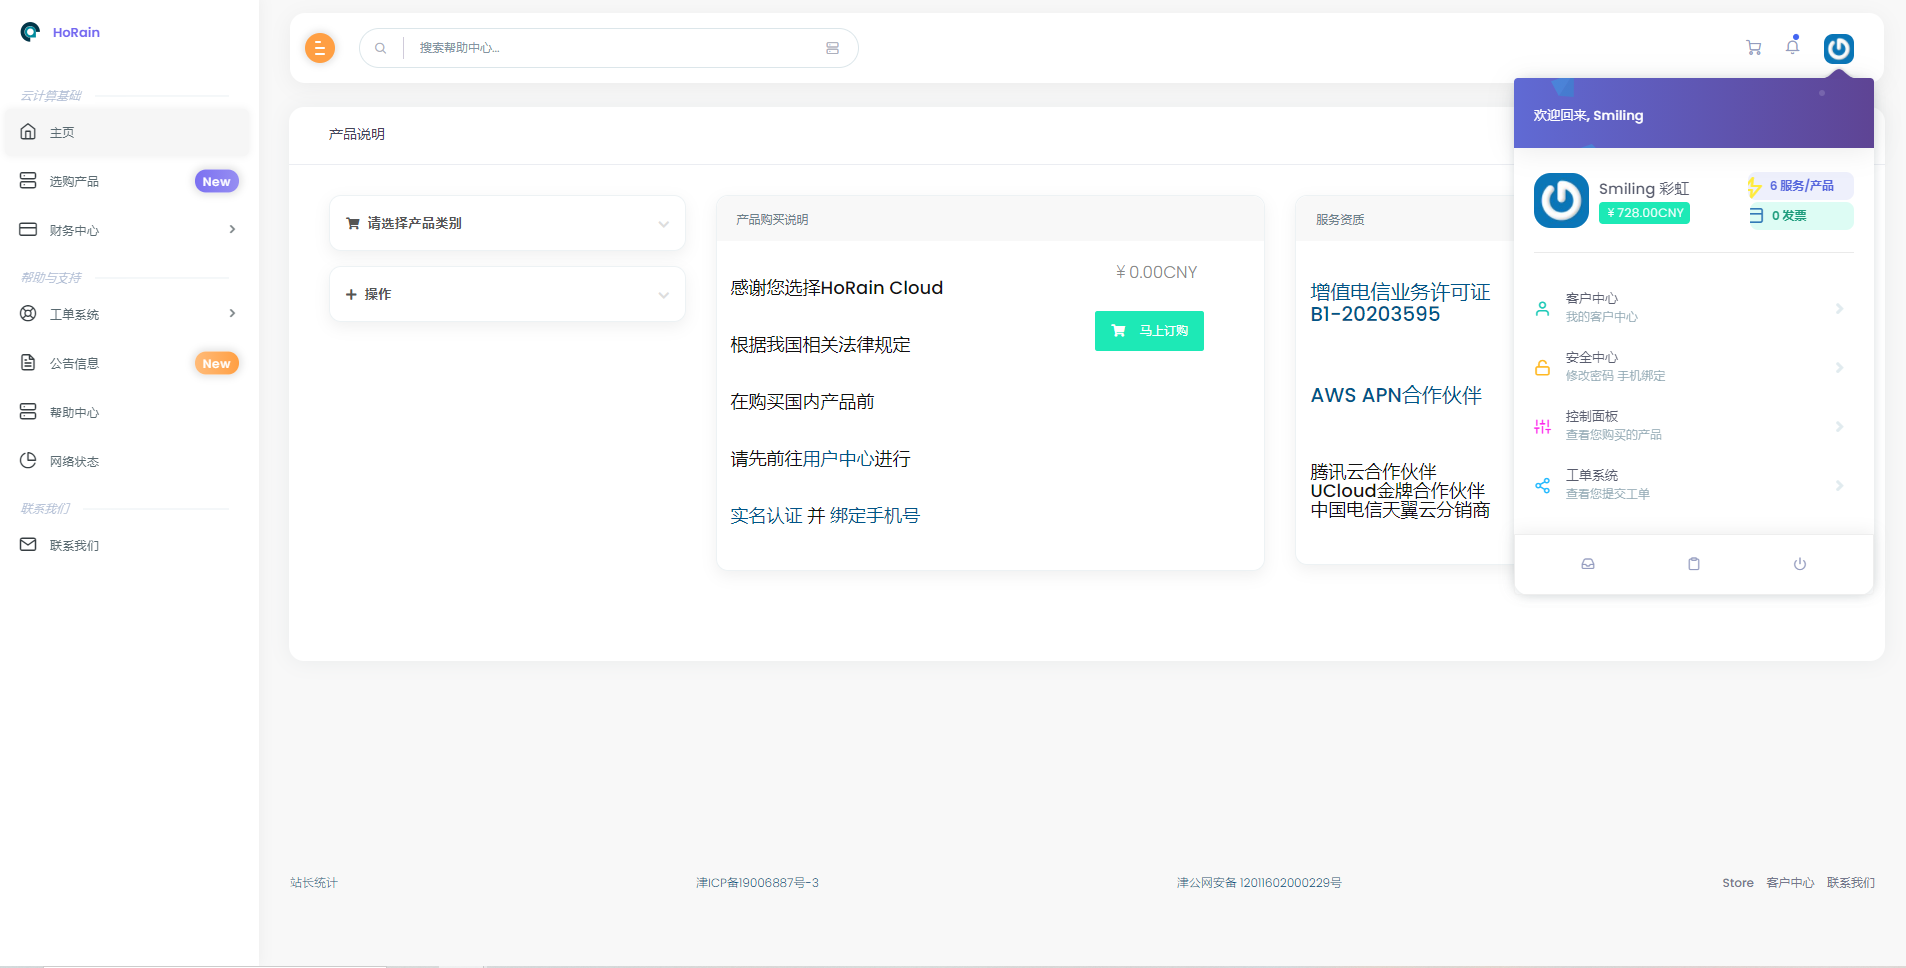Click the search help center input field
Screen dimensions: 1906x968
(x=610, y=48)
